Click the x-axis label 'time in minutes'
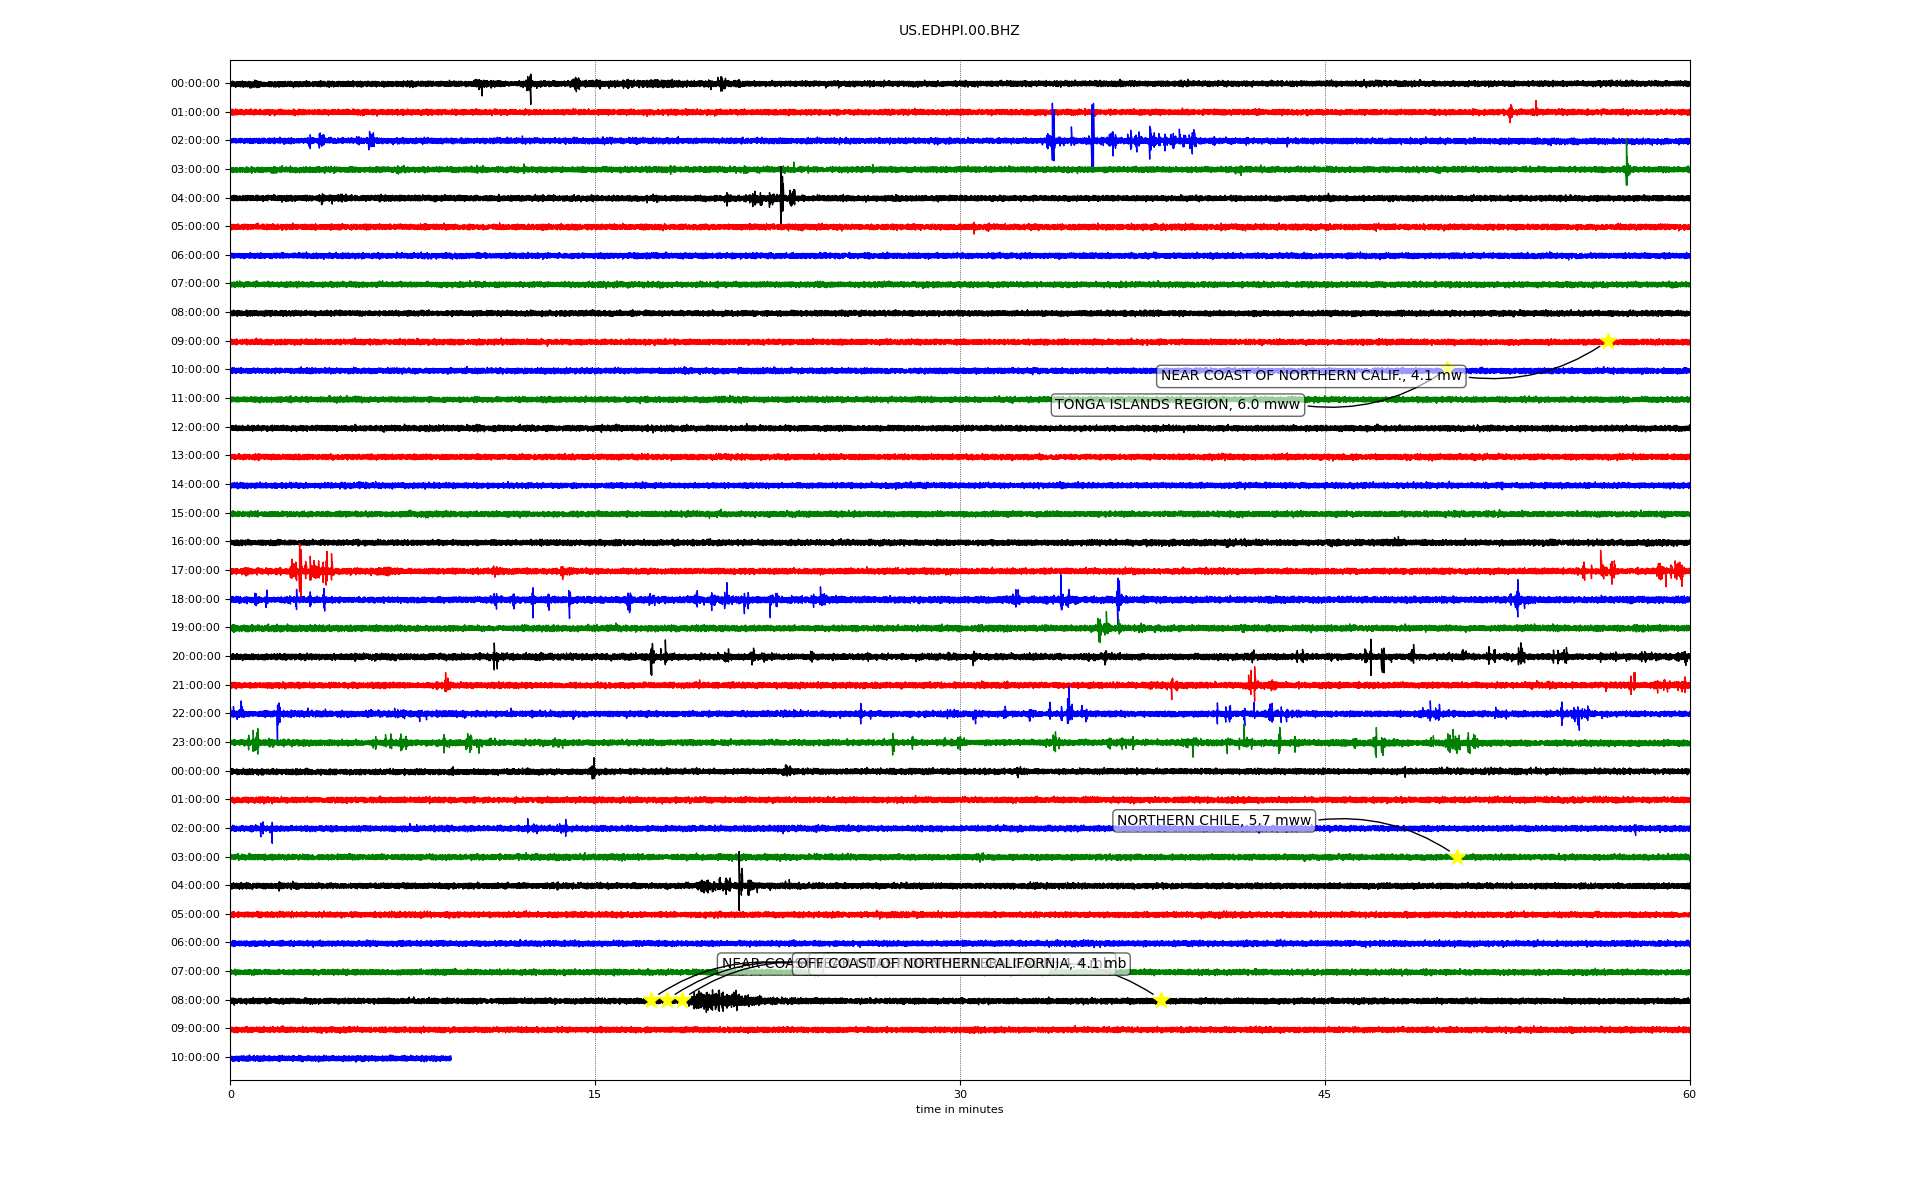Image resolution: width=1920 pixels, height=1200 pixels. tap(959, 1110)
